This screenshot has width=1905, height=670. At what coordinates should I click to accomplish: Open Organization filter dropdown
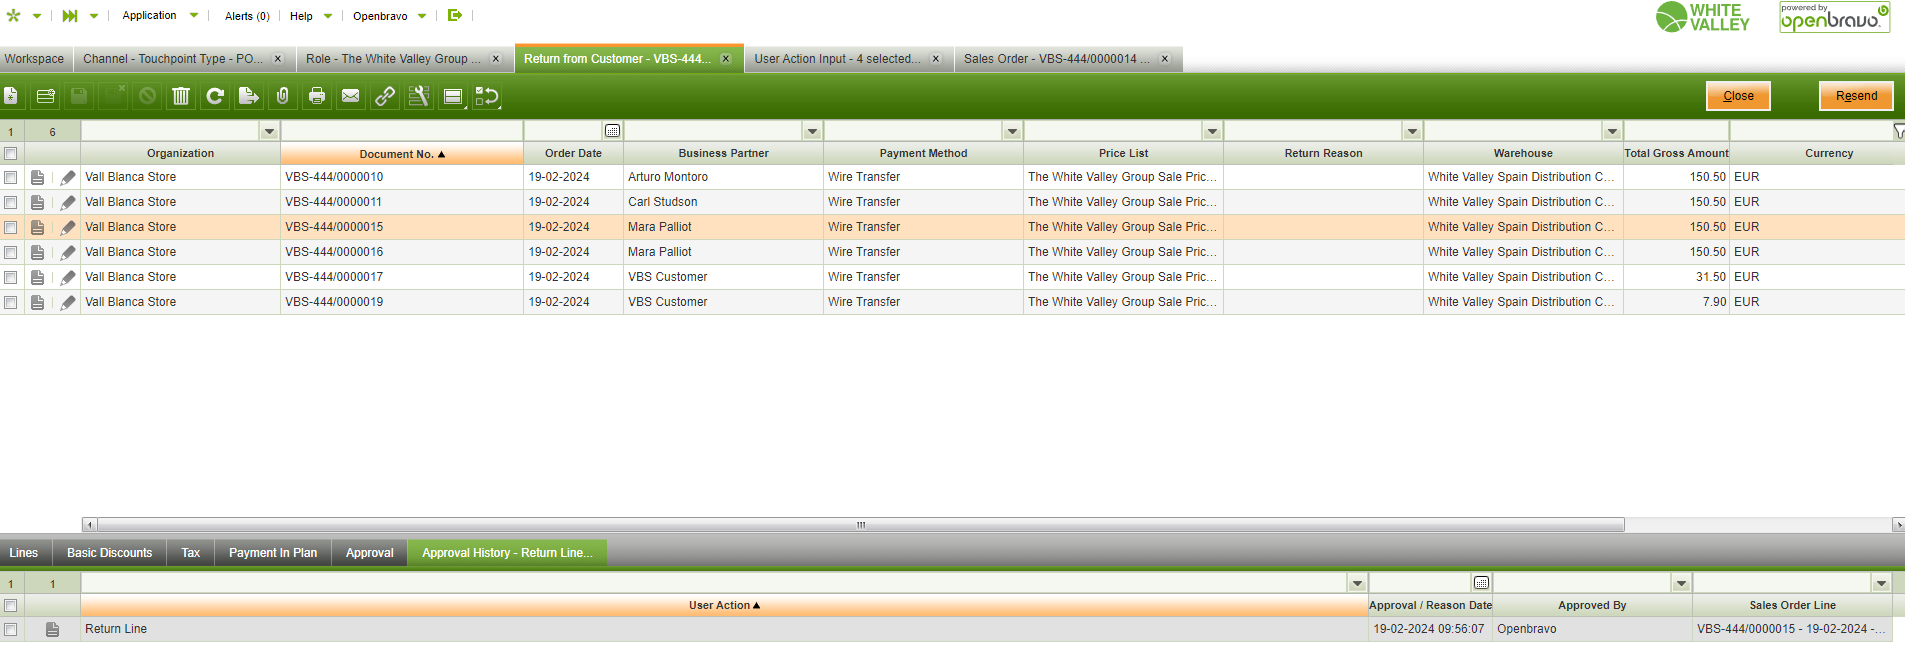coord(269,132)
